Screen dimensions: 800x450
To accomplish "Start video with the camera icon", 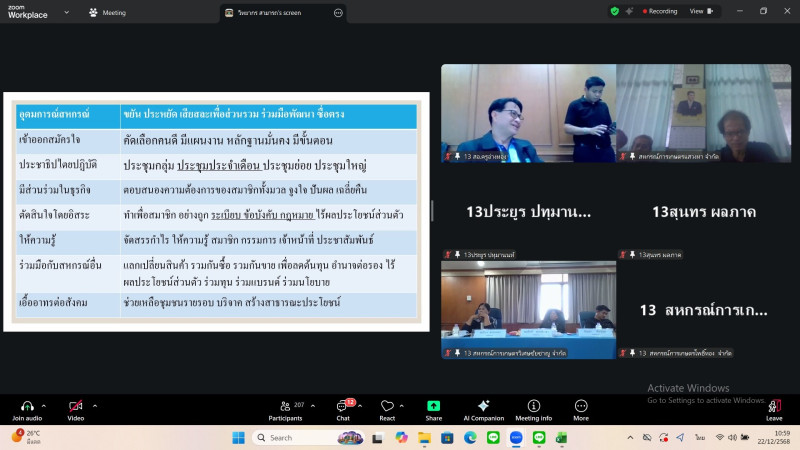I will tap(75, 406).
